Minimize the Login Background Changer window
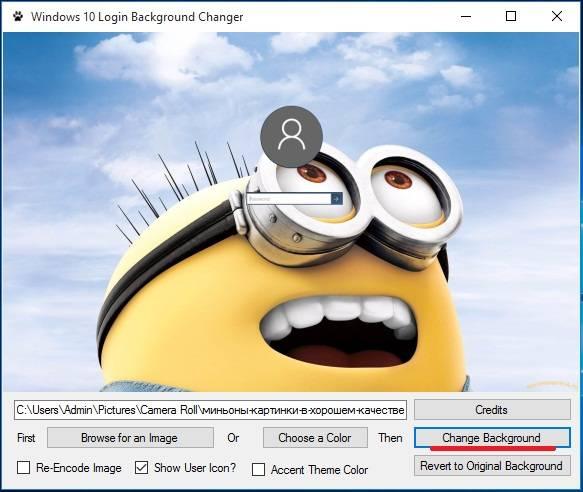583x492 pixels. pyautogui.click(x=466, y=16)
